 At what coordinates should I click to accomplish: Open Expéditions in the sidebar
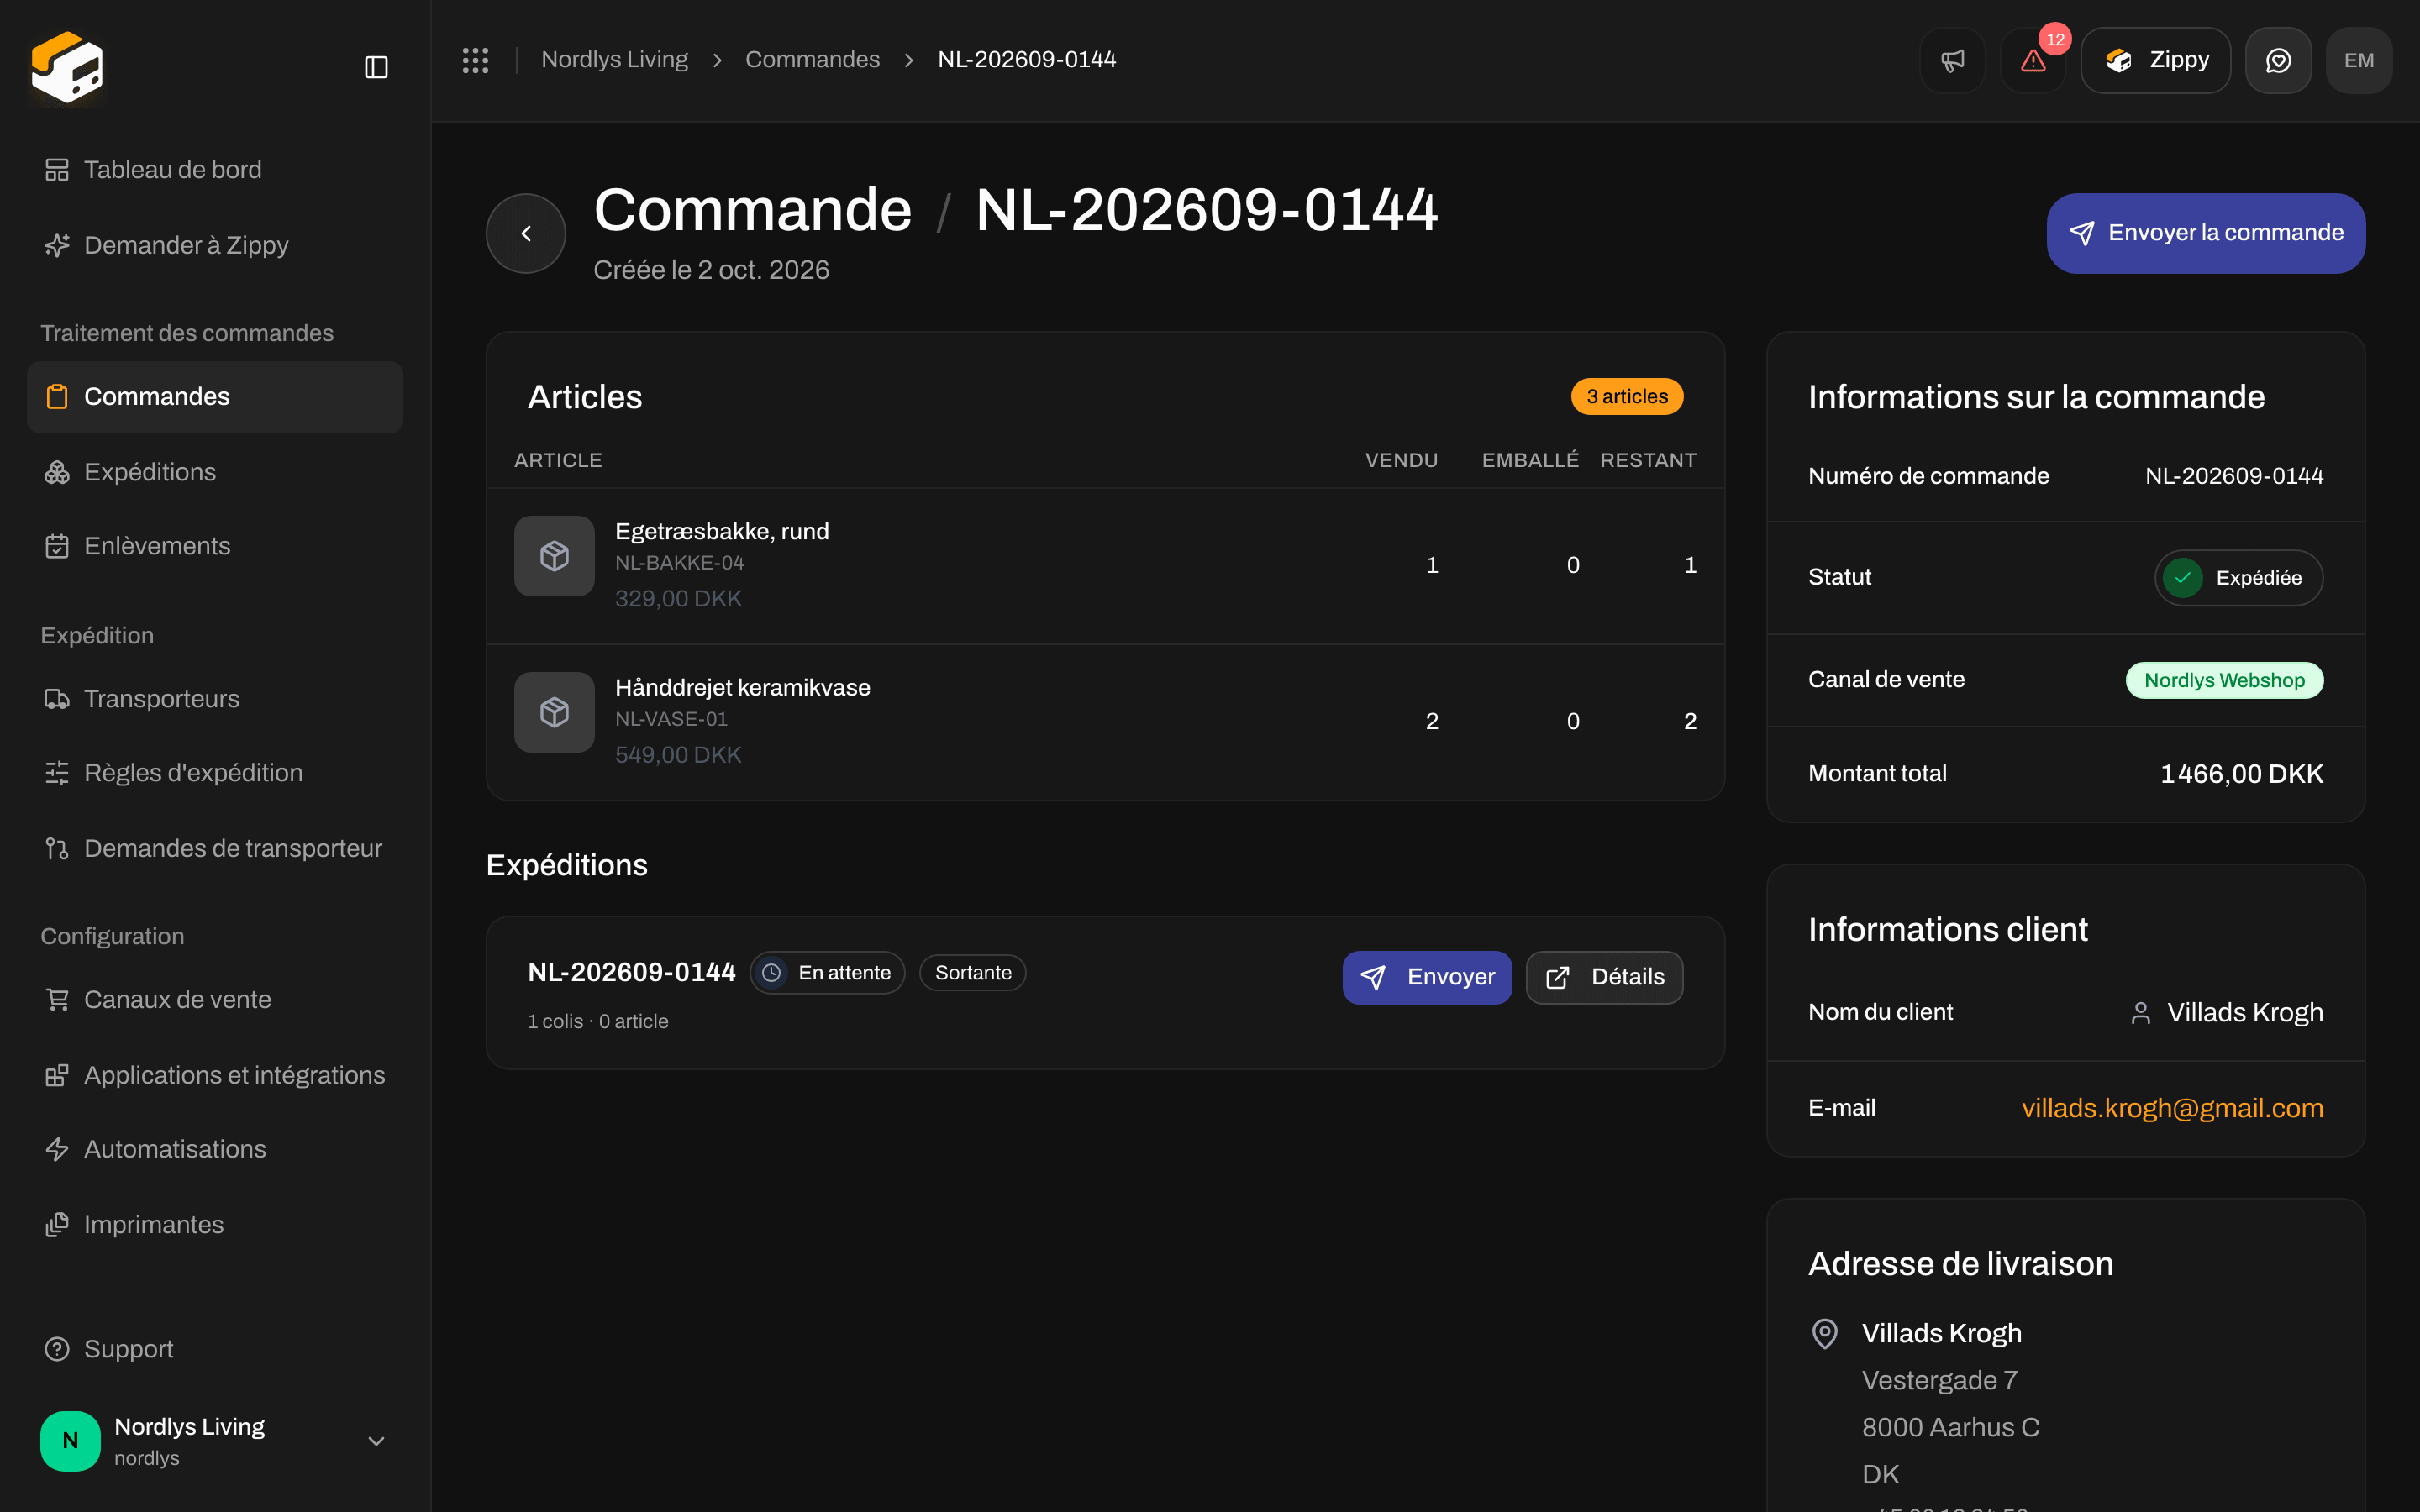pyautogui.click(x=215, y=472)
